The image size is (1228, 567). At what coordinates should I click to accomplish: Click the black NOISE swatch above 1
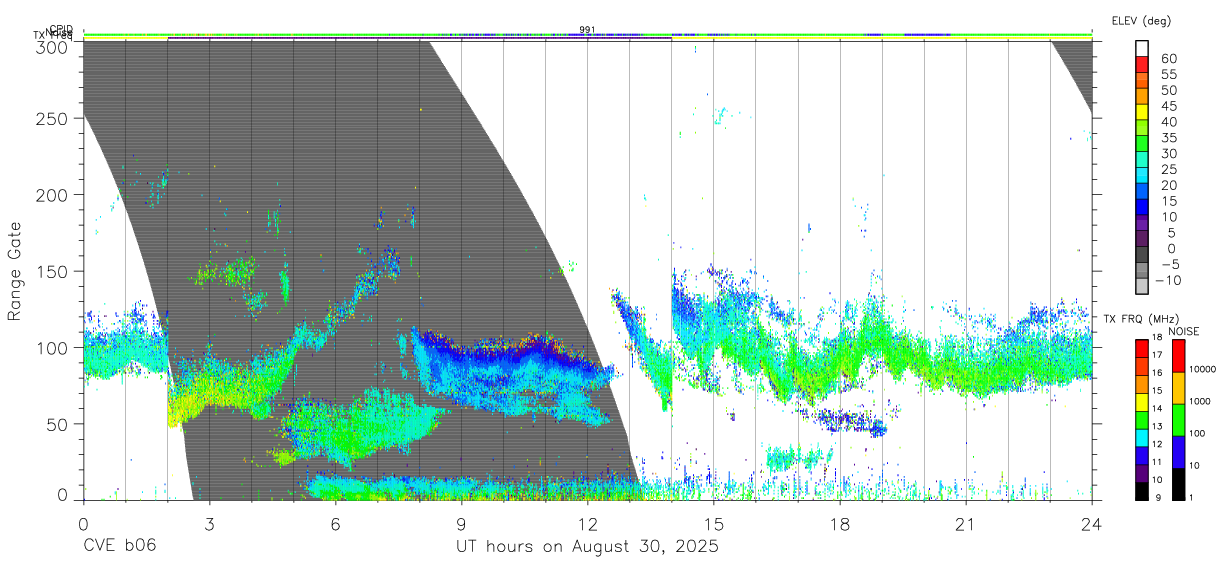coord(1178,484)
